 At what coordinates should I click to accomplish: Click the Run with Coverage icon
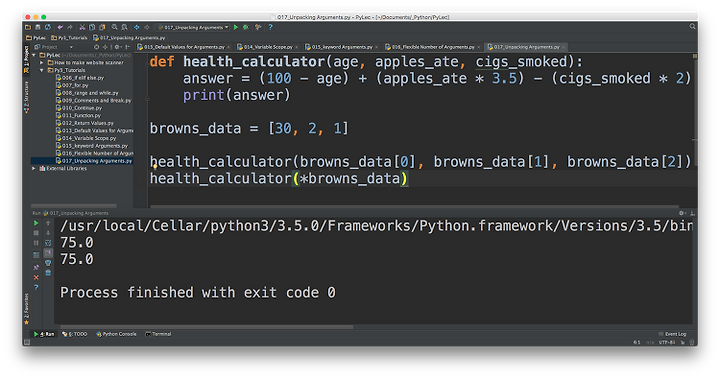click(x=258, y=27)
